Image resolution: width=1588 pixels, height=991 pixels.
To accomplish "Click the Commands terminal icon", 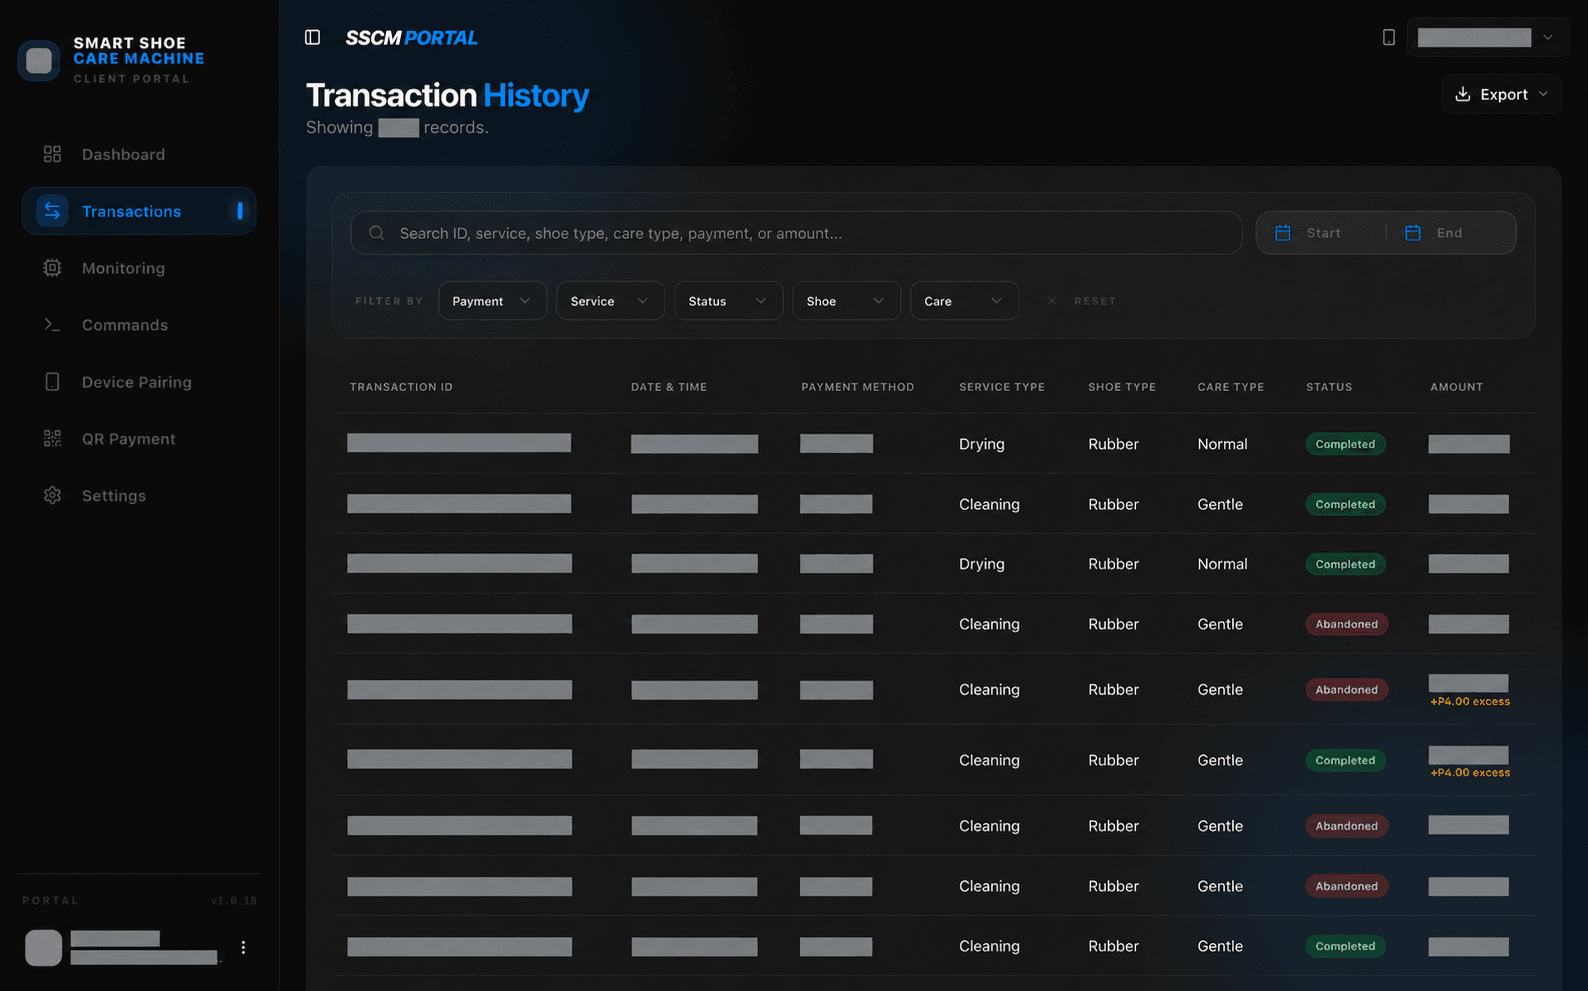I will 52,325.
